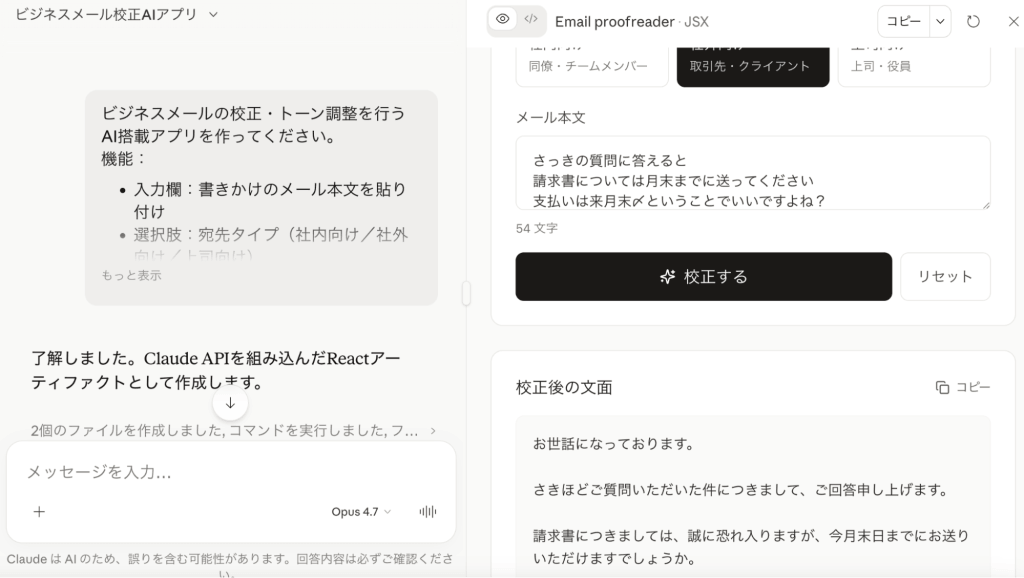Click the voice input waveform icon
The height and width of the screenshot is (578, 1024).
[428, 511]
